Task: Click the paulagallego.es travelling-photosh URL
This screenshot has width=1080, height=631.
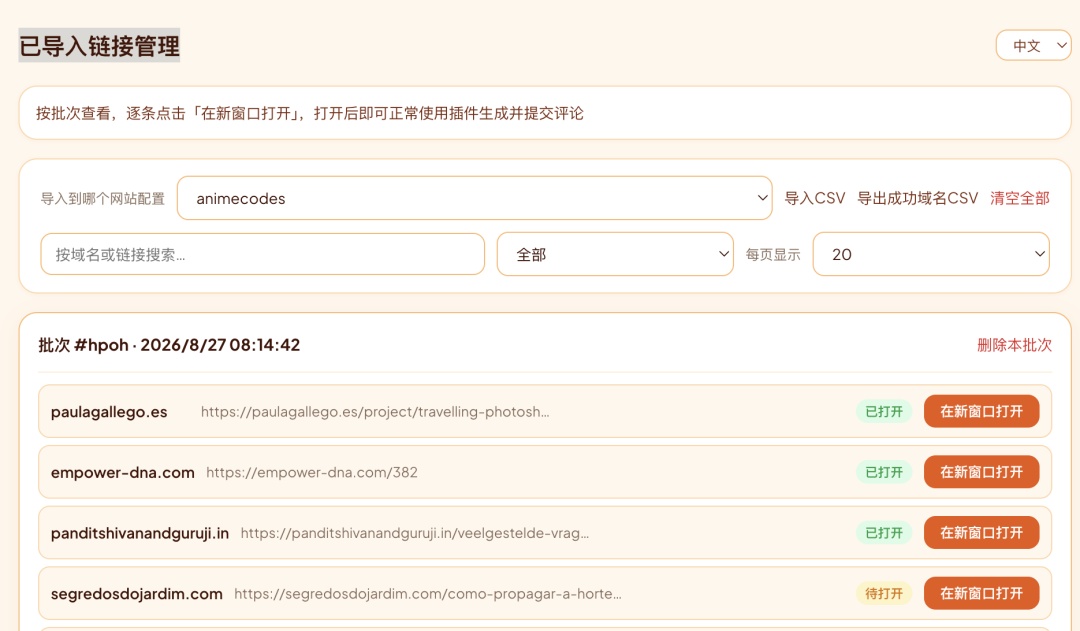Action: pos(375,412)
